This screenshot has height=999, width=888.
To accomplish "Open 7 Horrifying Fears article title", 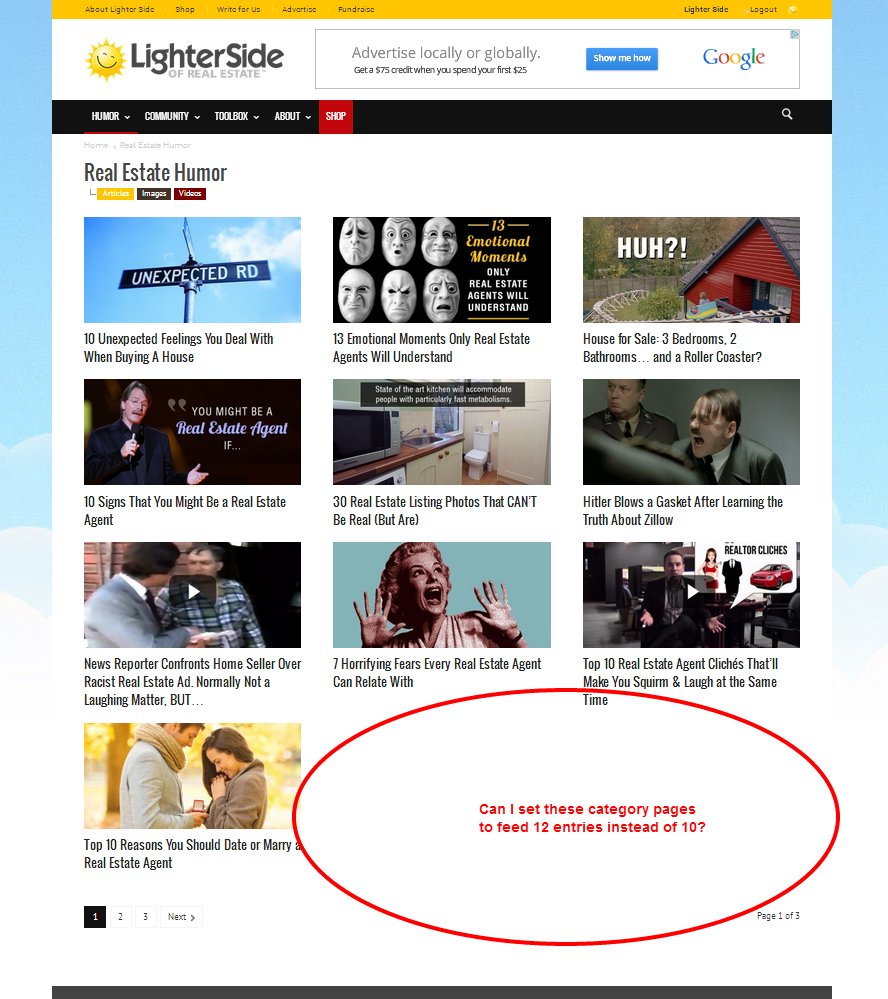I will pos(437,673).
